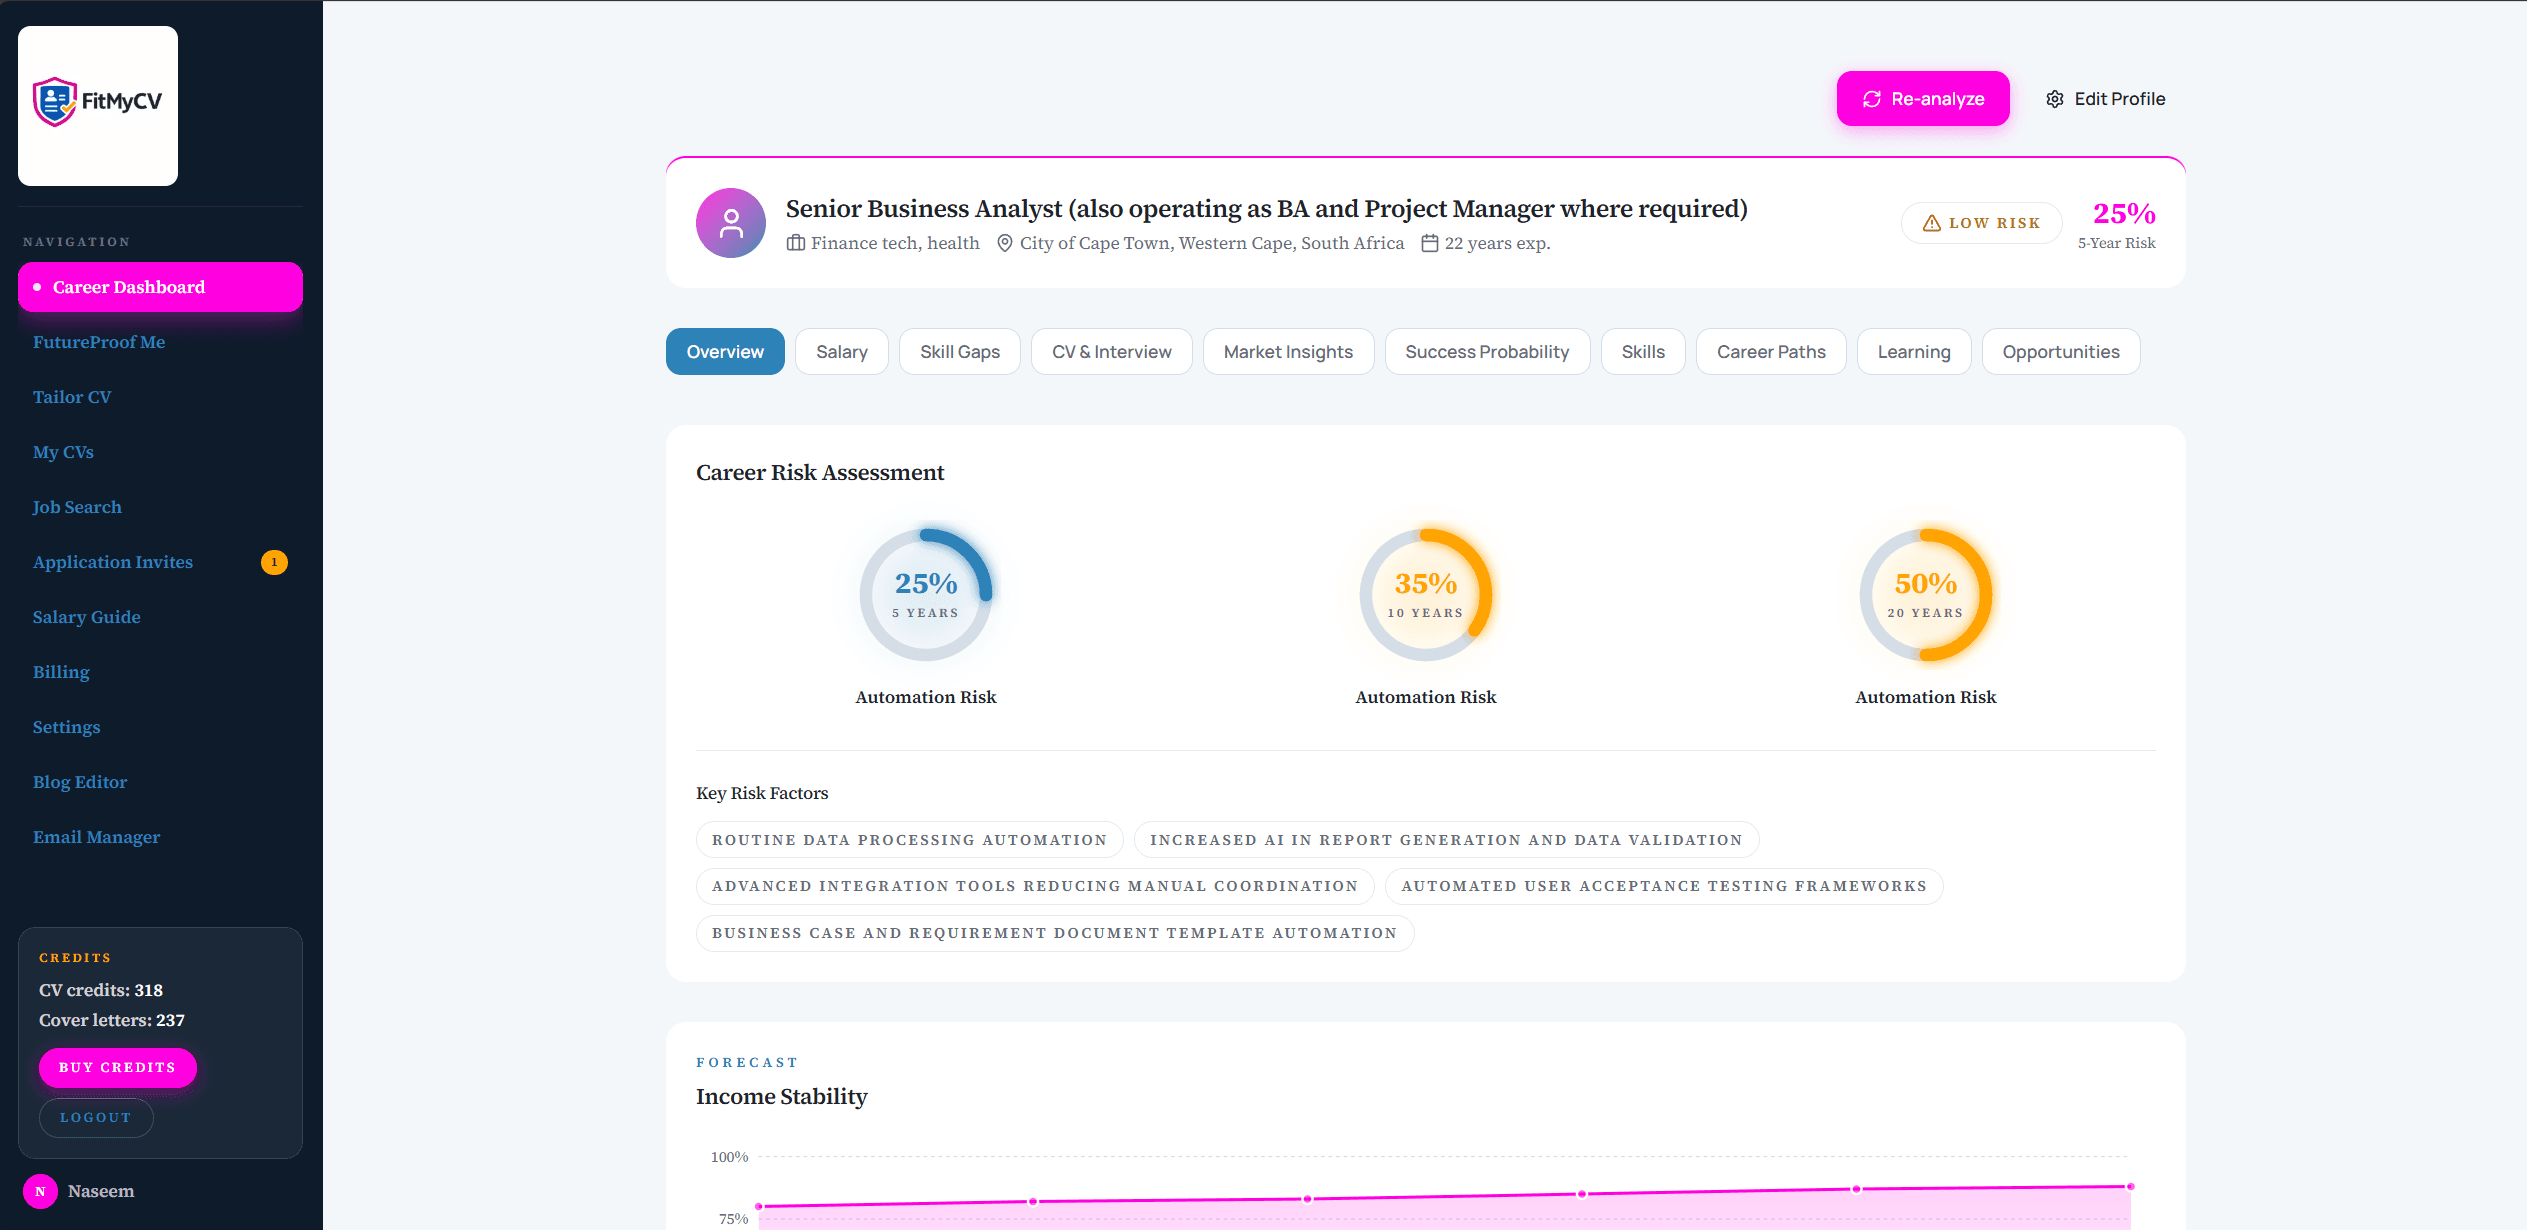Click the refresh icon on Re-analyze button
The image size is (2527, 1230).
(1872, 98)
